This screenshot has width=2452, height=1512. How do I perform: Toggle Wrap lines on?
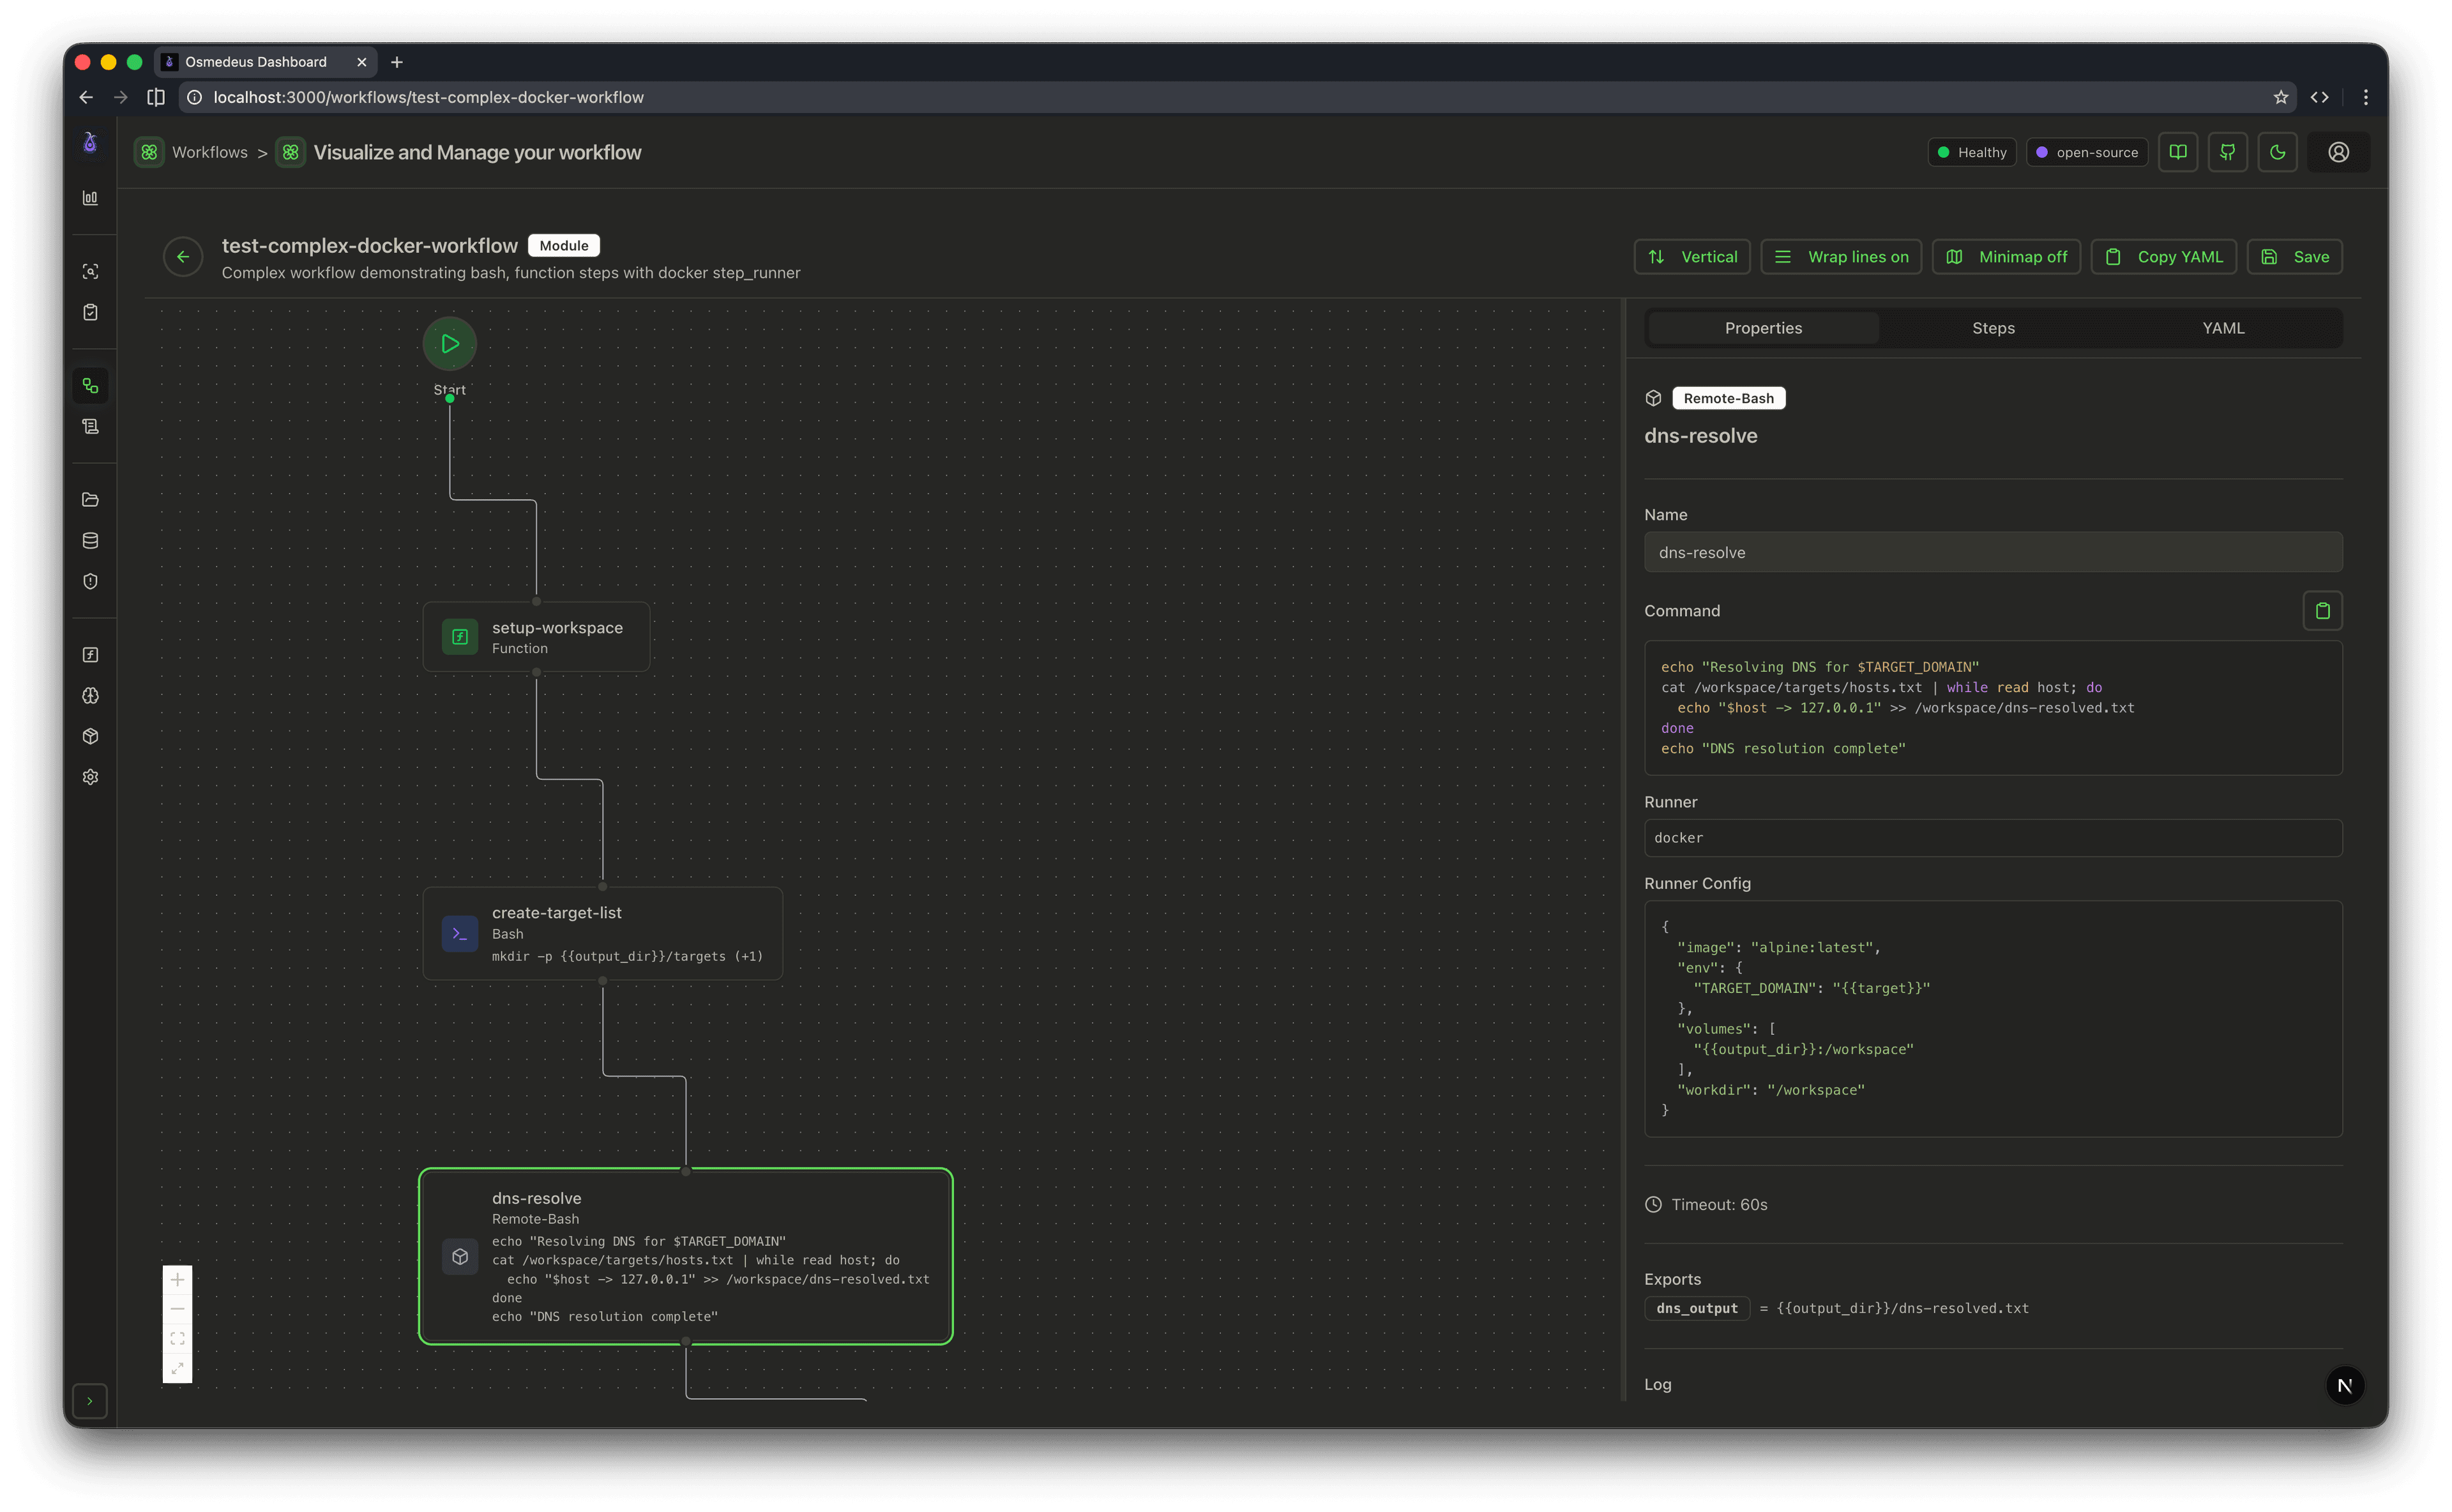(x=1841, y=256)
